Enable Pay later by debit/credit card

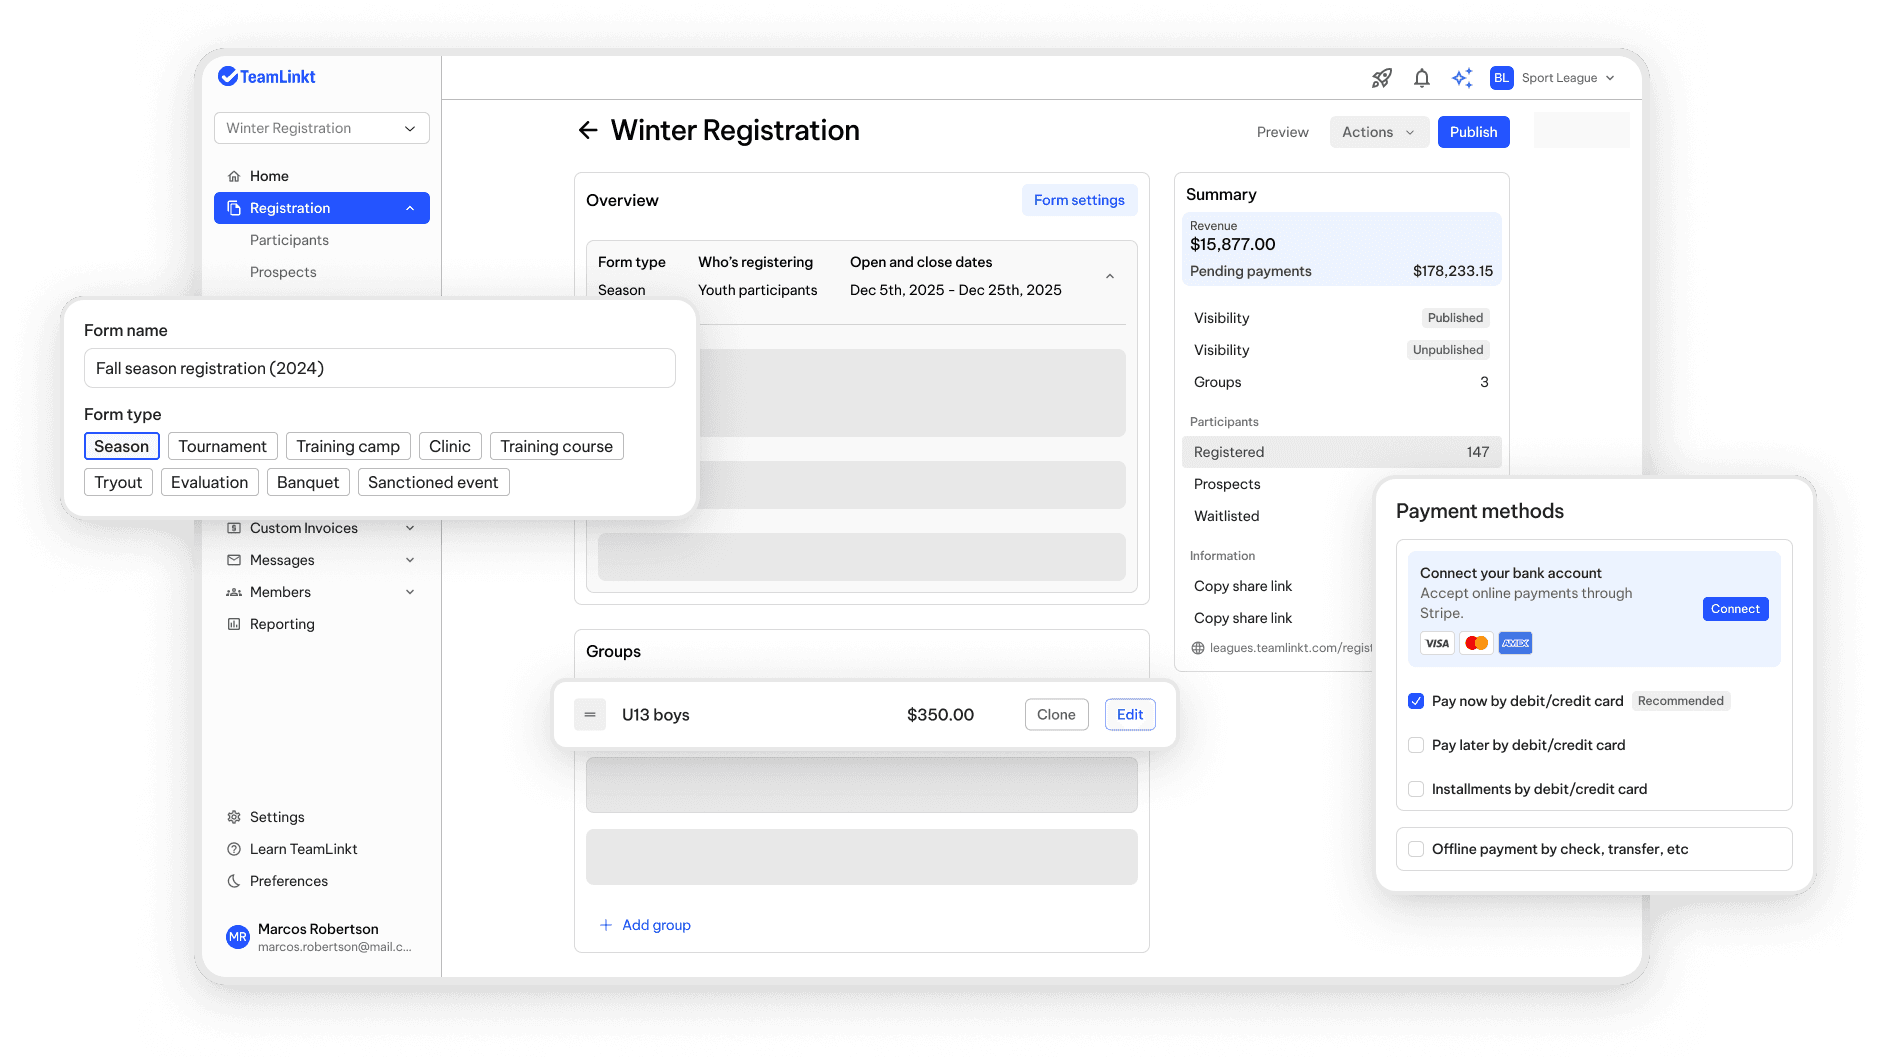(1416, 745)
